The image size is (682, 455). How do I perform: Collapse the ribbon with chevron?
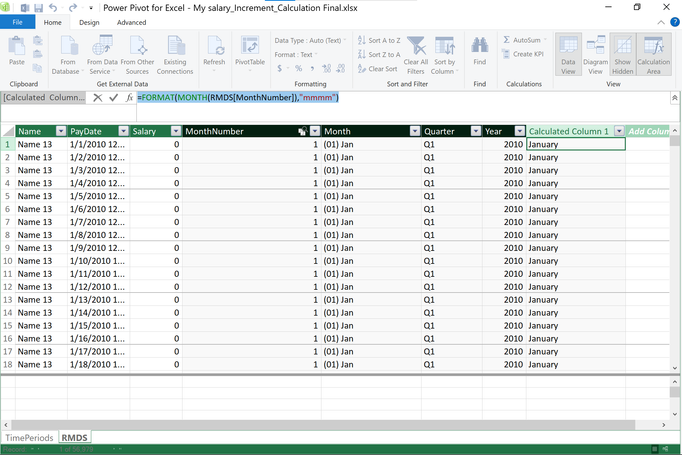pyautogui.click(x=661, y=22)
